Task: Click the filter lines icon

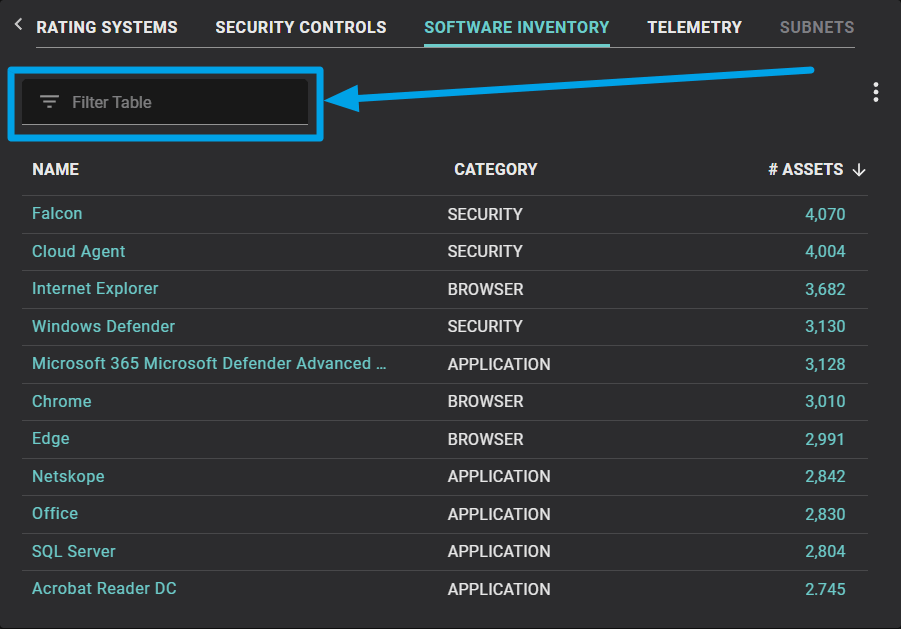Action: click(x=49, y=102)
